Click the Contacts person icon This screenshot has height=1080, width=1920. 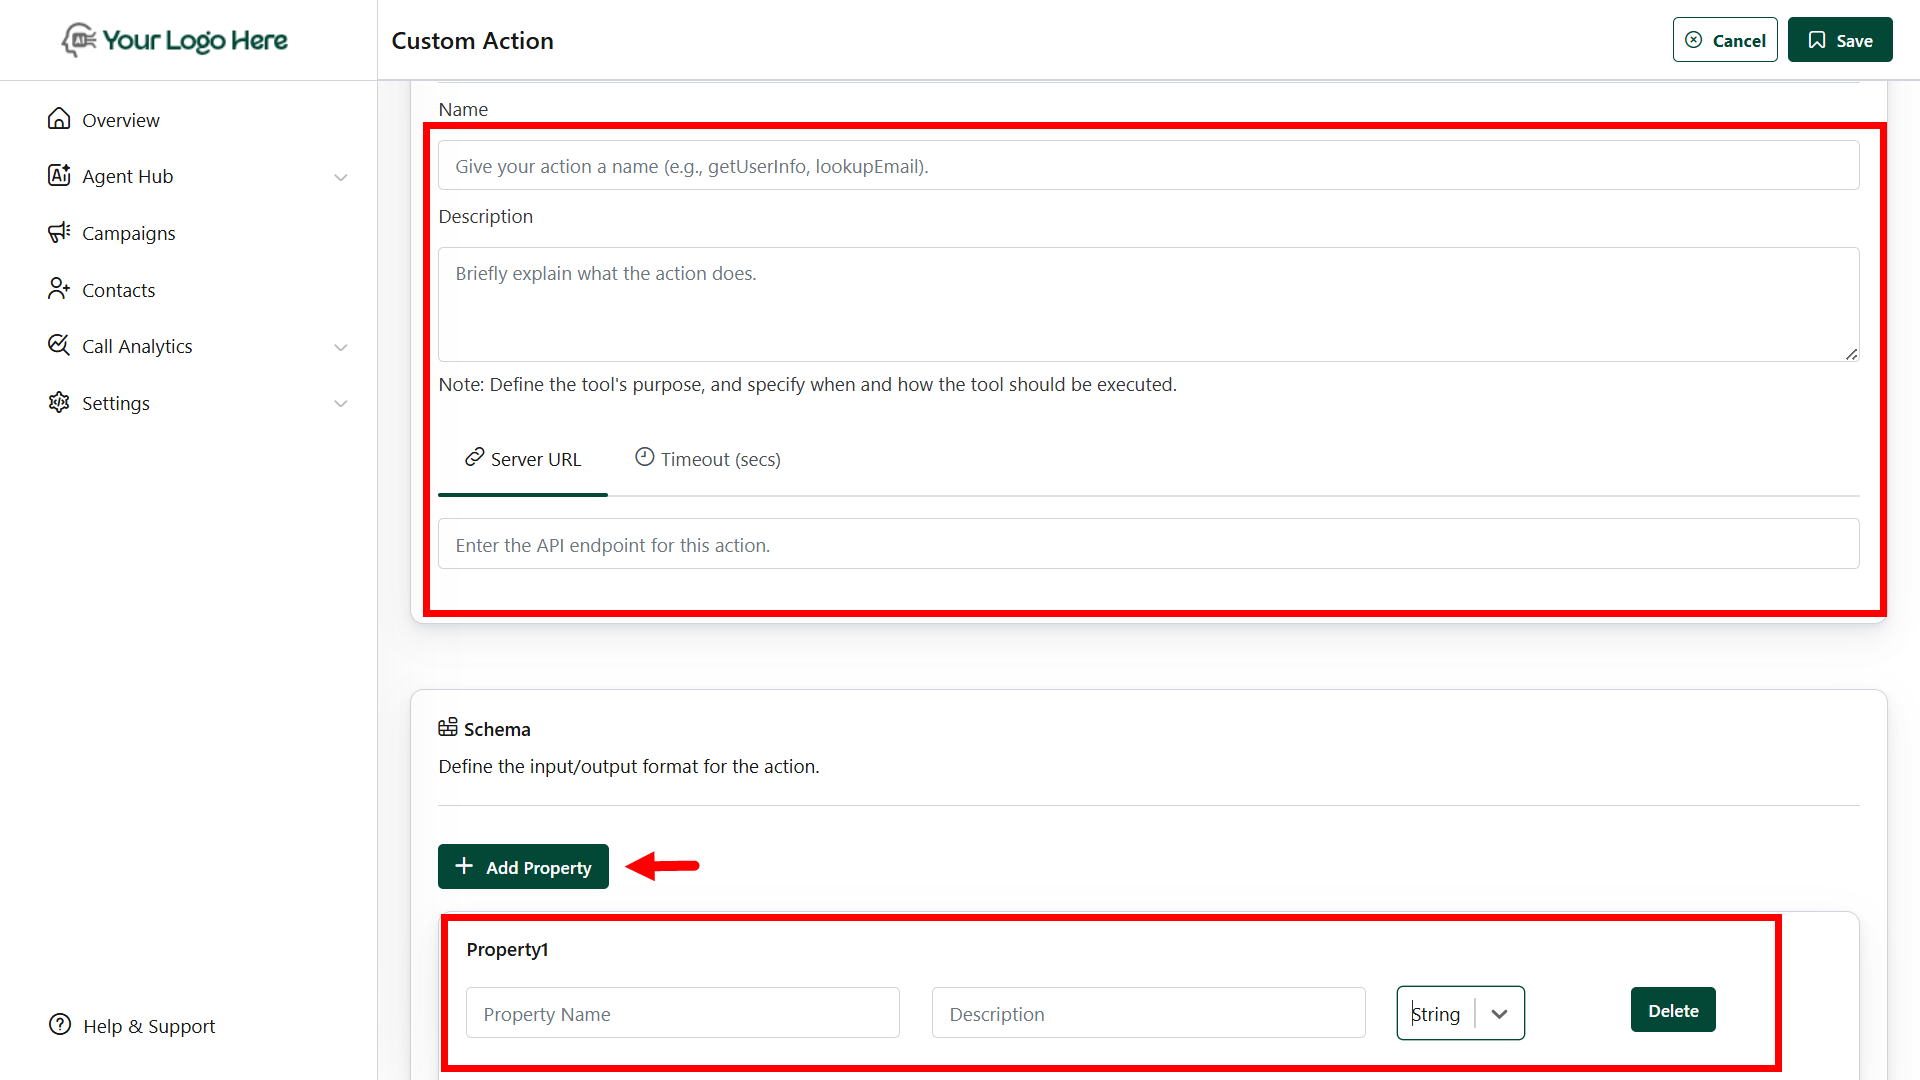point(59,289)
